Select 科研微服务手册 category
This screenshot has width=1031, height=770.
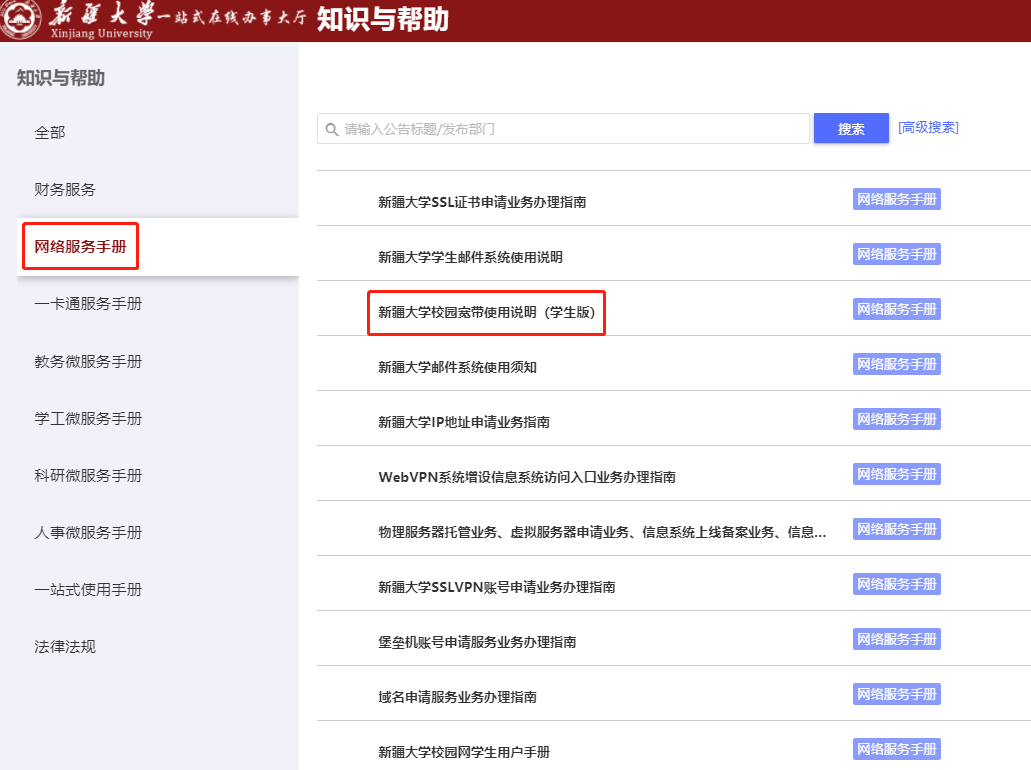click(88, 476)
